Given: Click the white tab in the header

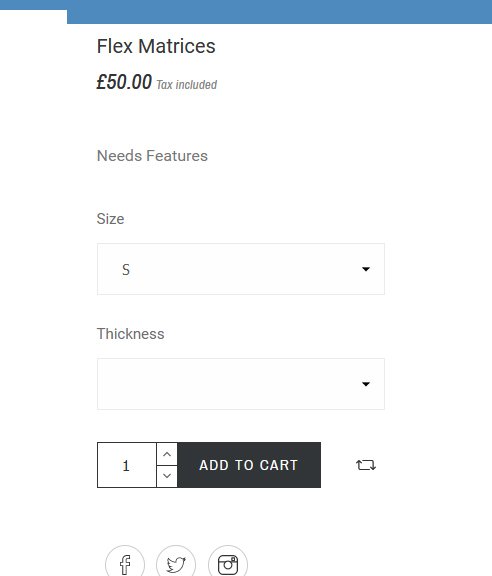Looking at the screenshot, I should [33, 17].
